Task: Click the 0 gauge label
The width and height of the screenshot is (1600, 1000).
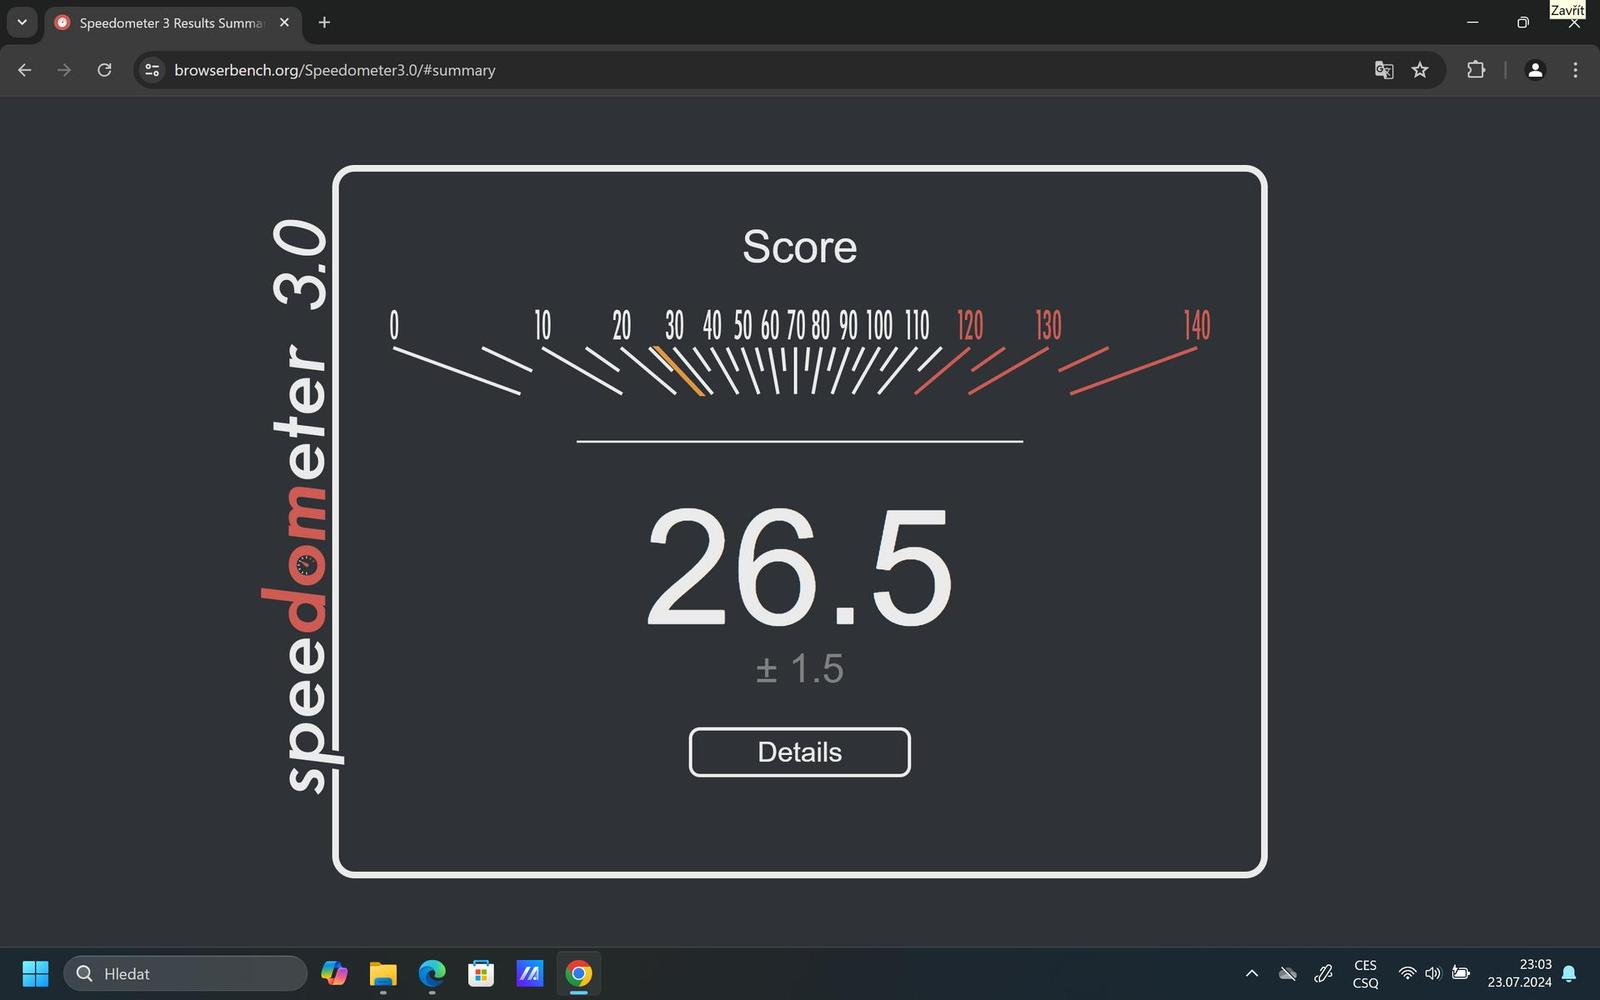Action: point(394,325)
